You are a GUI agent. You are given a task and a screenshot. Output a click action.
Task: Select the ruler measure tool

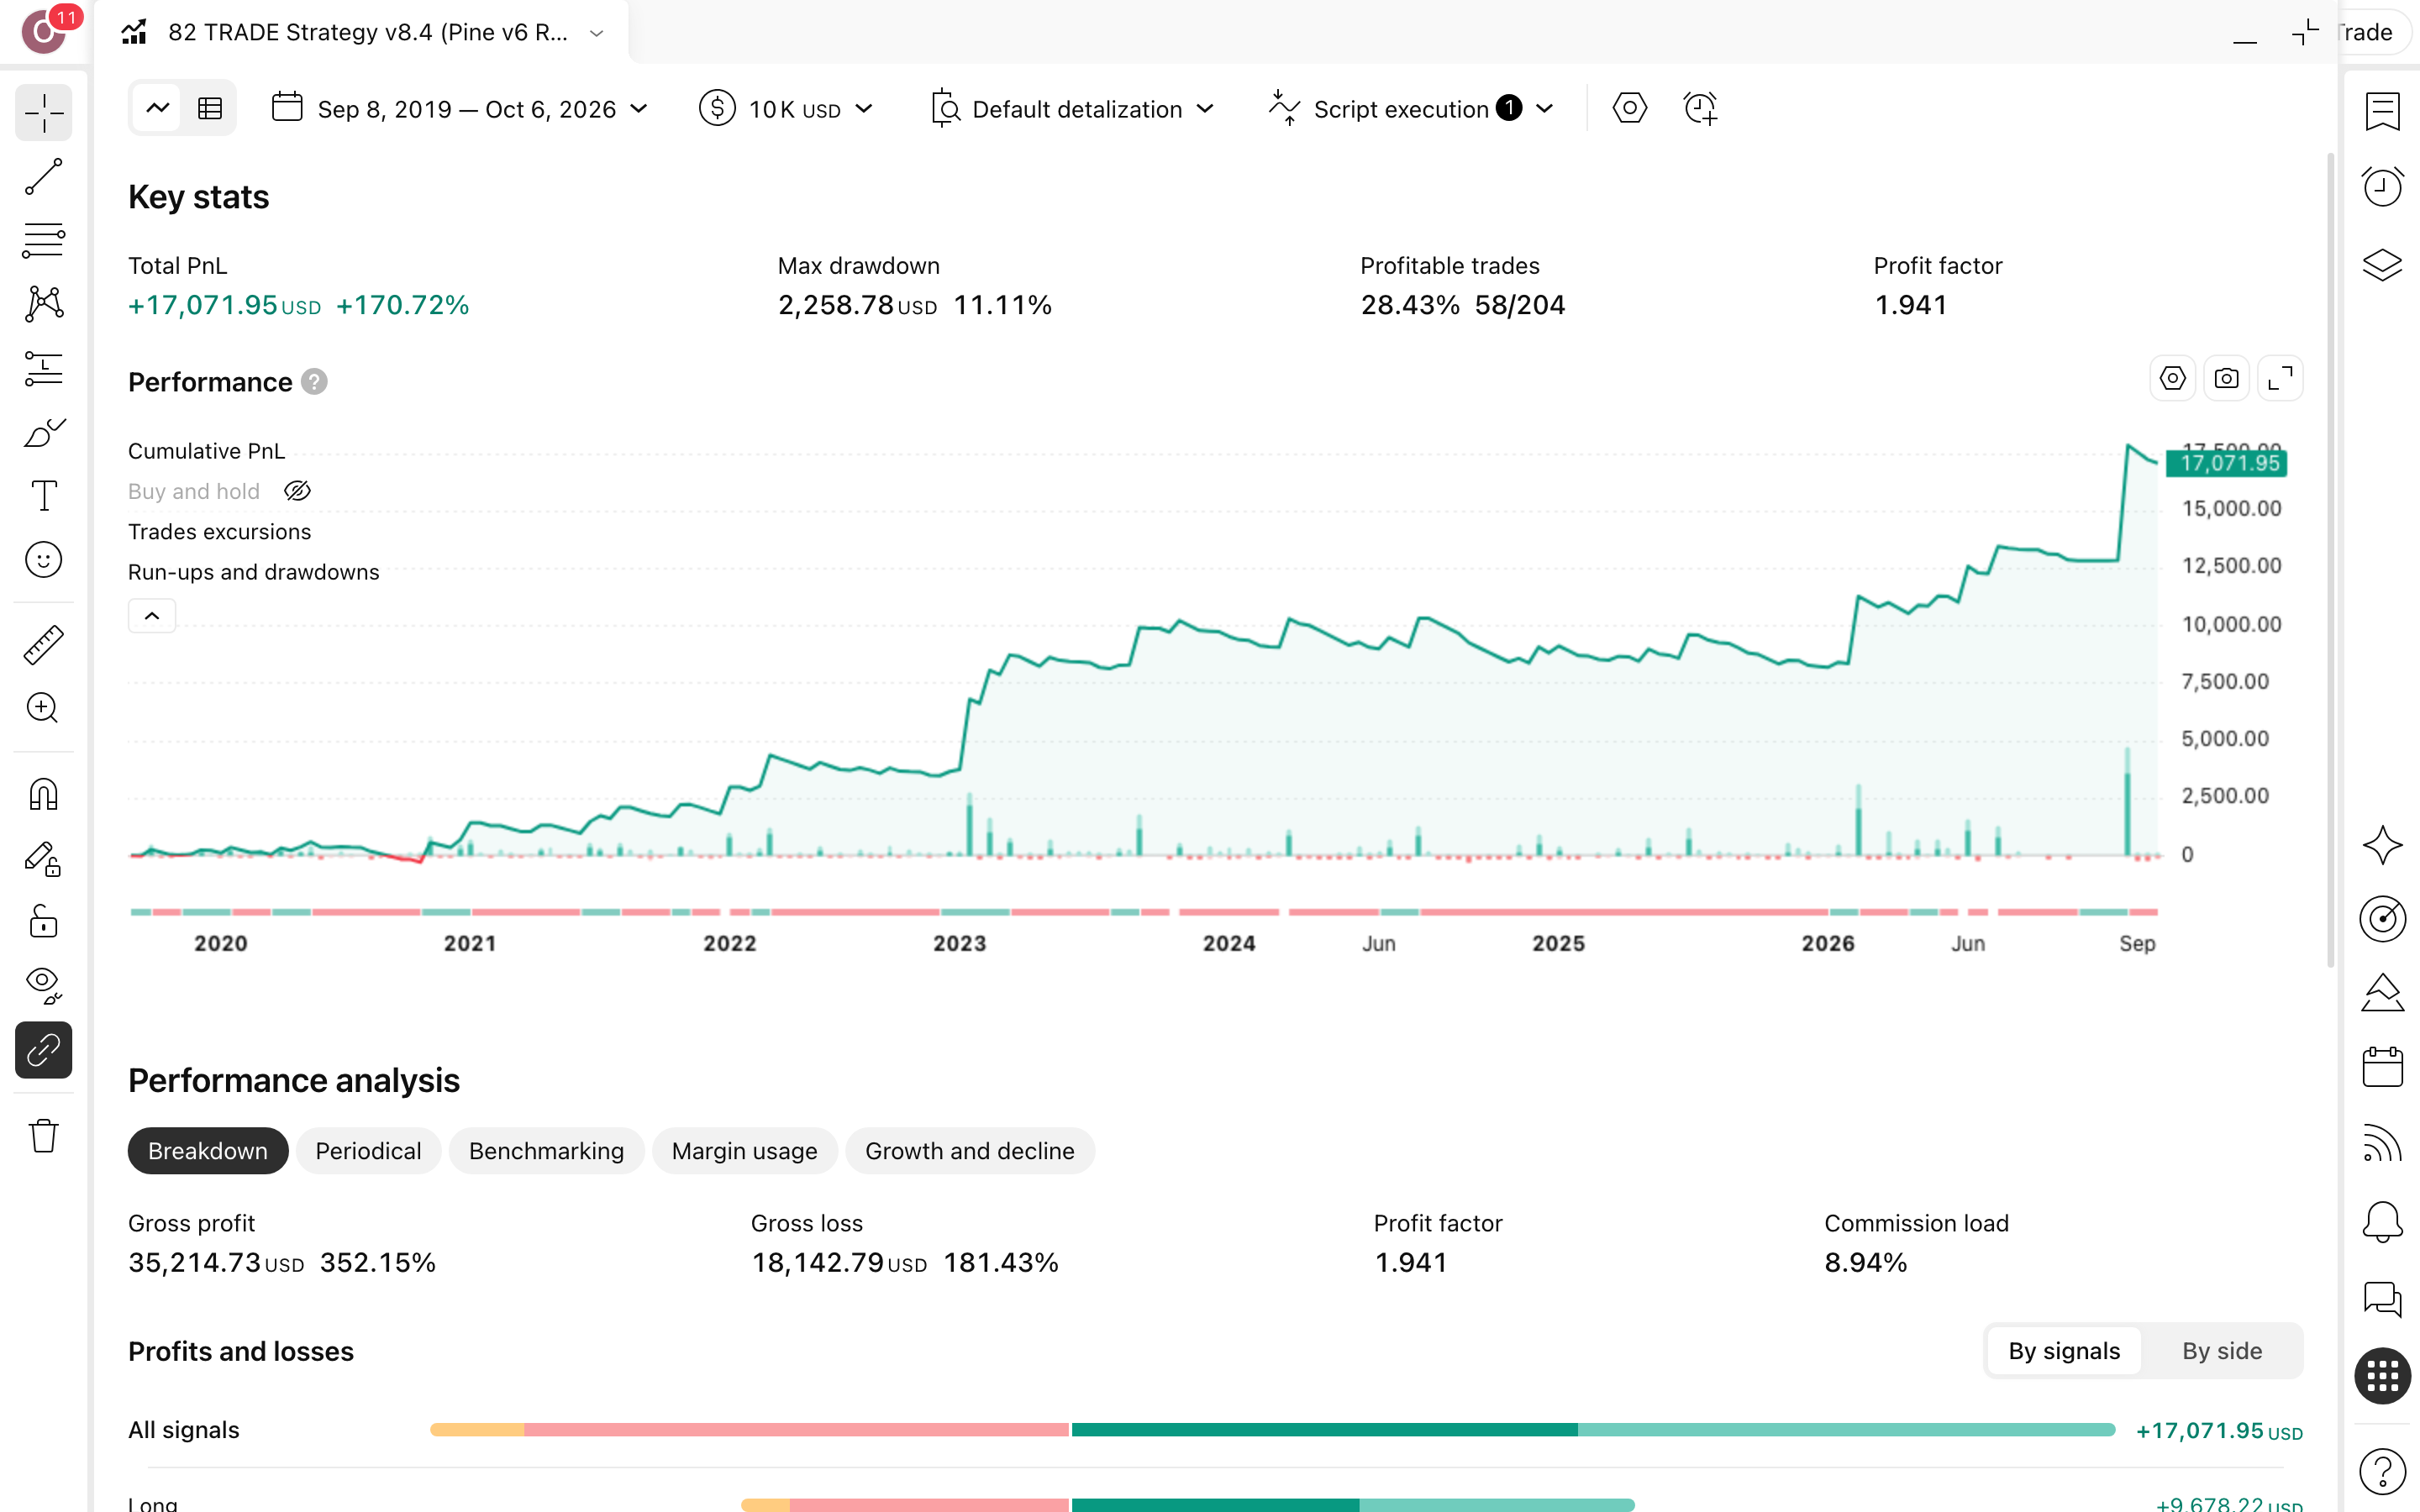point(44,645)
